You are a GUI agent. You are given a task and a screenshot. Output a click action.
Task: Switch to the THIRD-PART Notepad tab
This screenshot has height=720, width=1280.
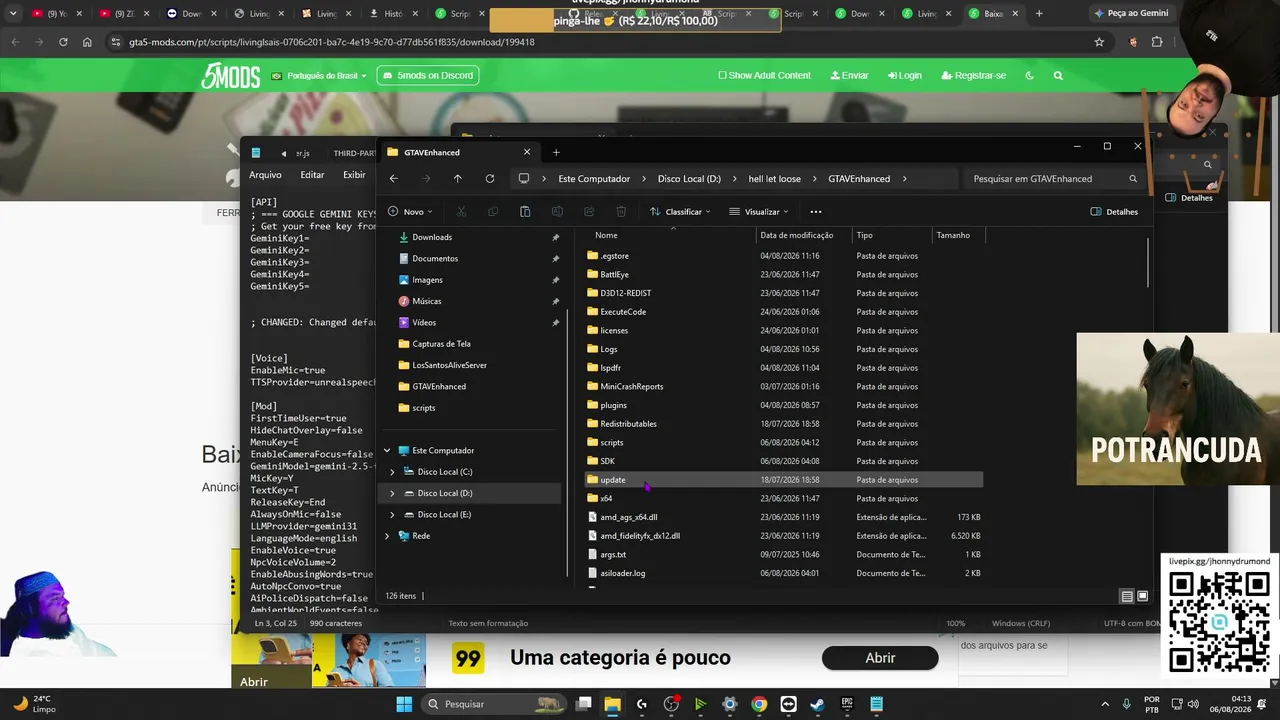click(354, 153)
